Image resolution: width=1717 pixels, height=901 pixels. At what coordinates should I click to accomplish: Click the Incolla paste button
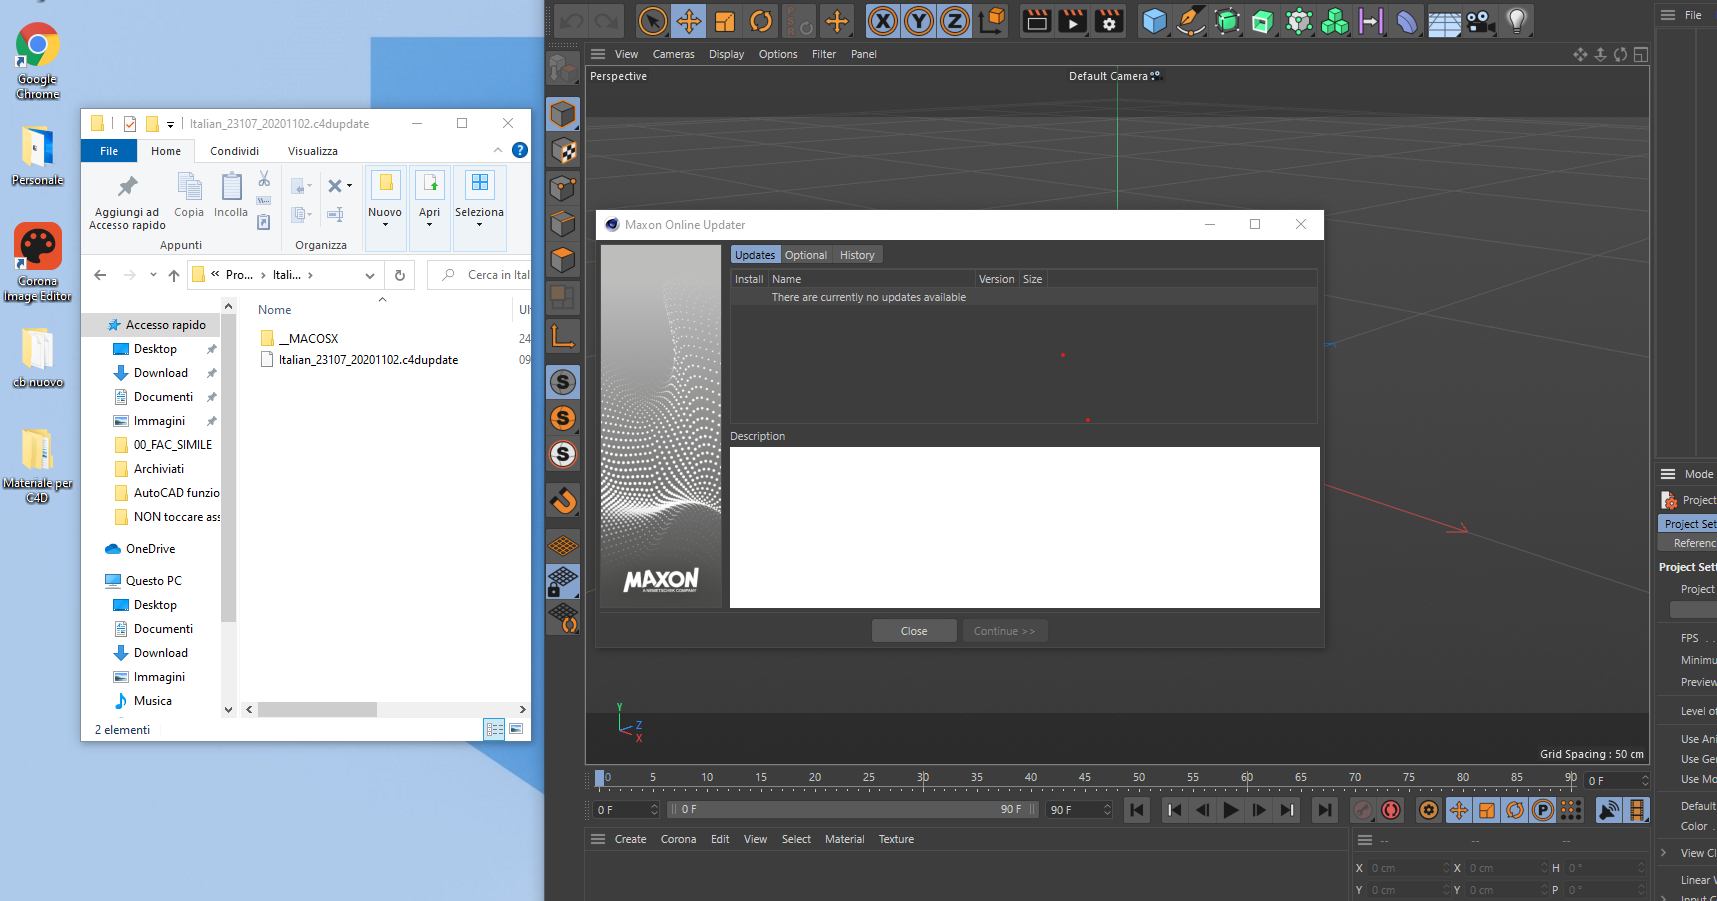pos(231,195)
